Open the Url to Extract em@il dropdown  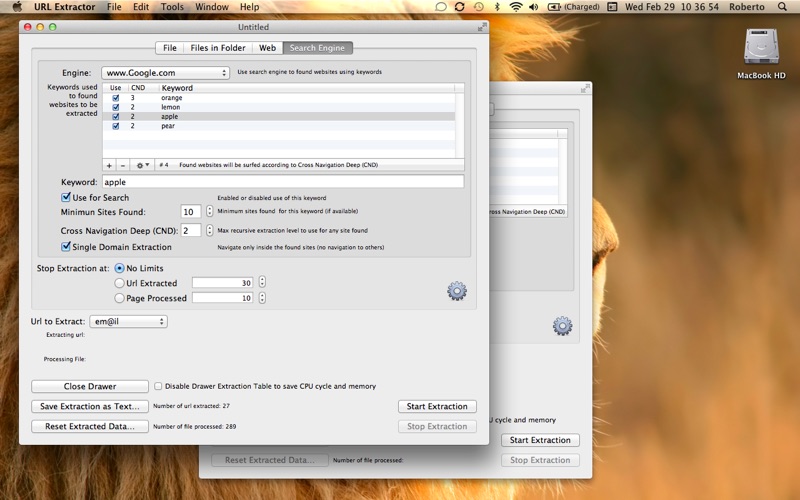coord(129,321)
